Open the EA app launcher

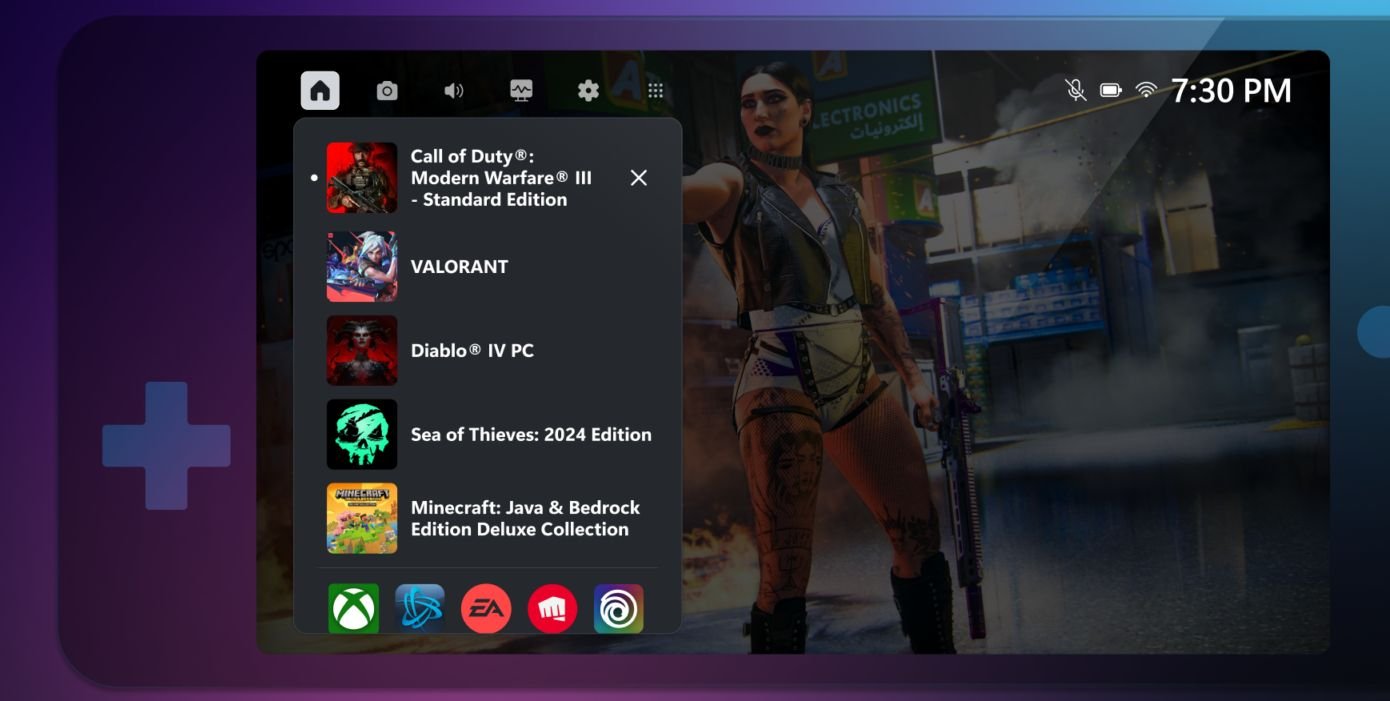click(487, 607)
